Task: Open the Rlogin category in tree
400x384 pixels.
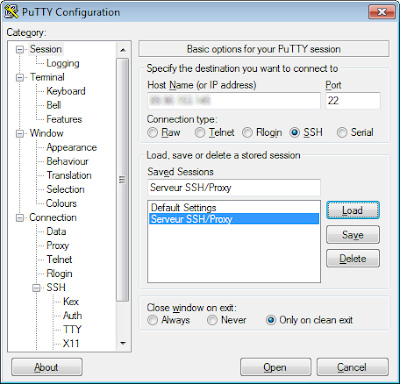Action: coord(59,274)
